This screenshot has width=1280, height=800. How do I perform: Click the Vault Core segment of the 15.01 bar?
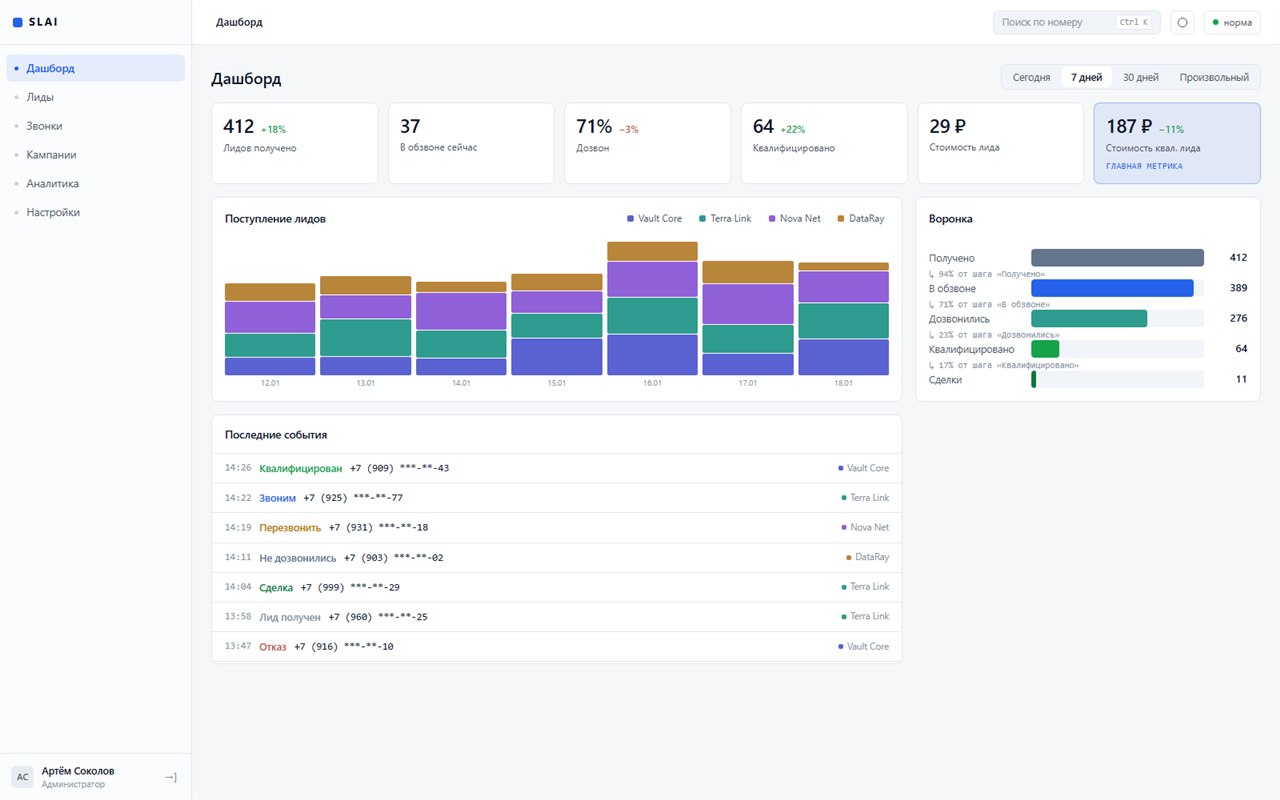coord(557,357)
